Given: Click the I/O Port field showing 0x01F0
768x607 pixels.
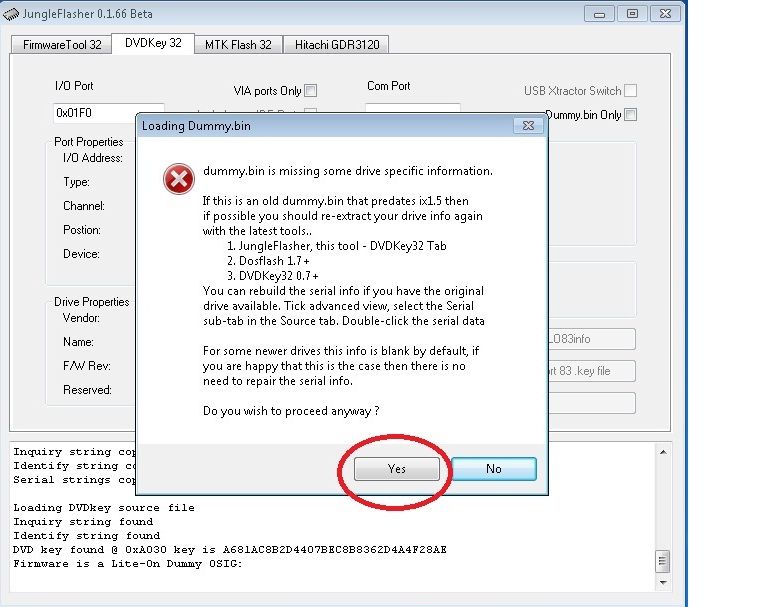Looking at the screenshot, I should click(x=108, y=114).
